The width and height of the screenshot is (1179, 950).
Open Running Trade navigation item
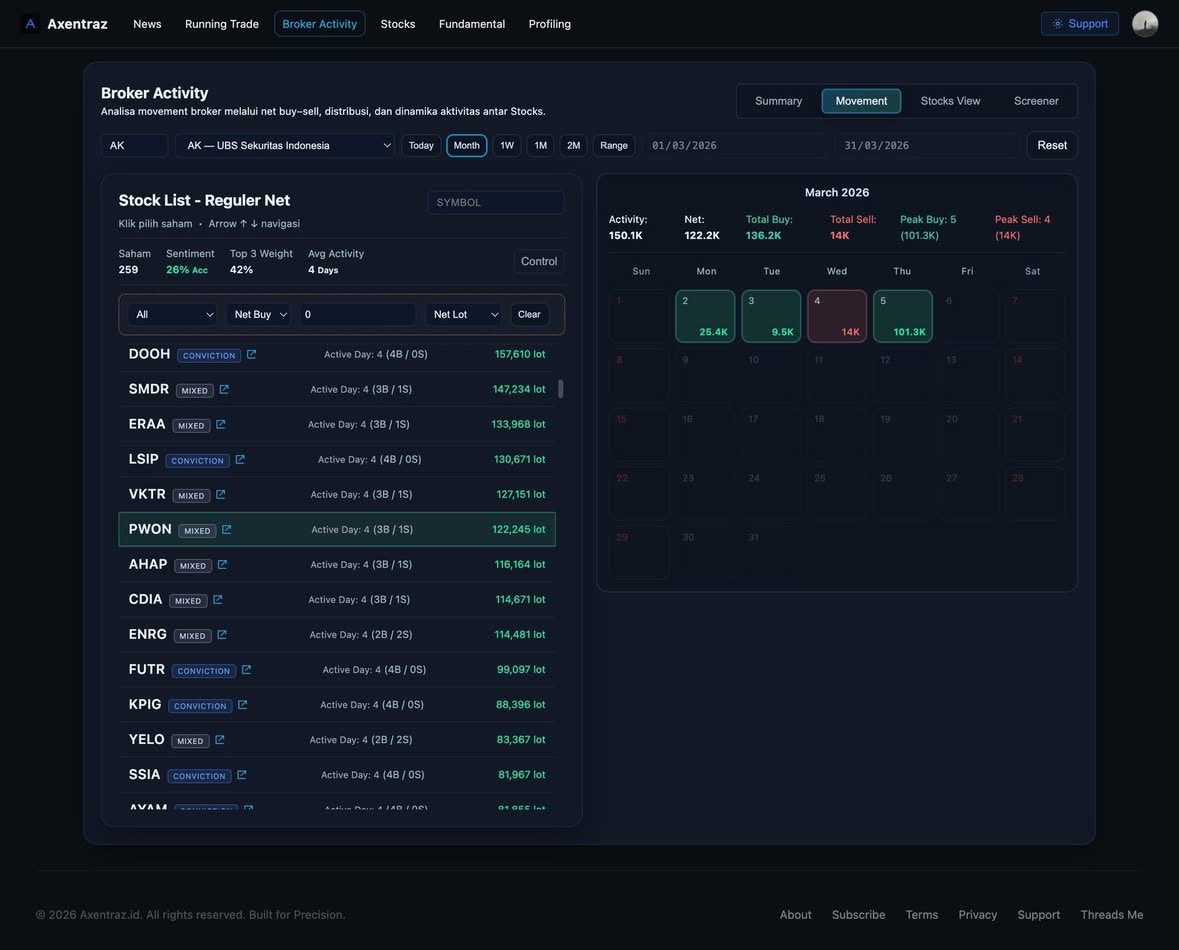pyautogui.click(x=222, y=24)
